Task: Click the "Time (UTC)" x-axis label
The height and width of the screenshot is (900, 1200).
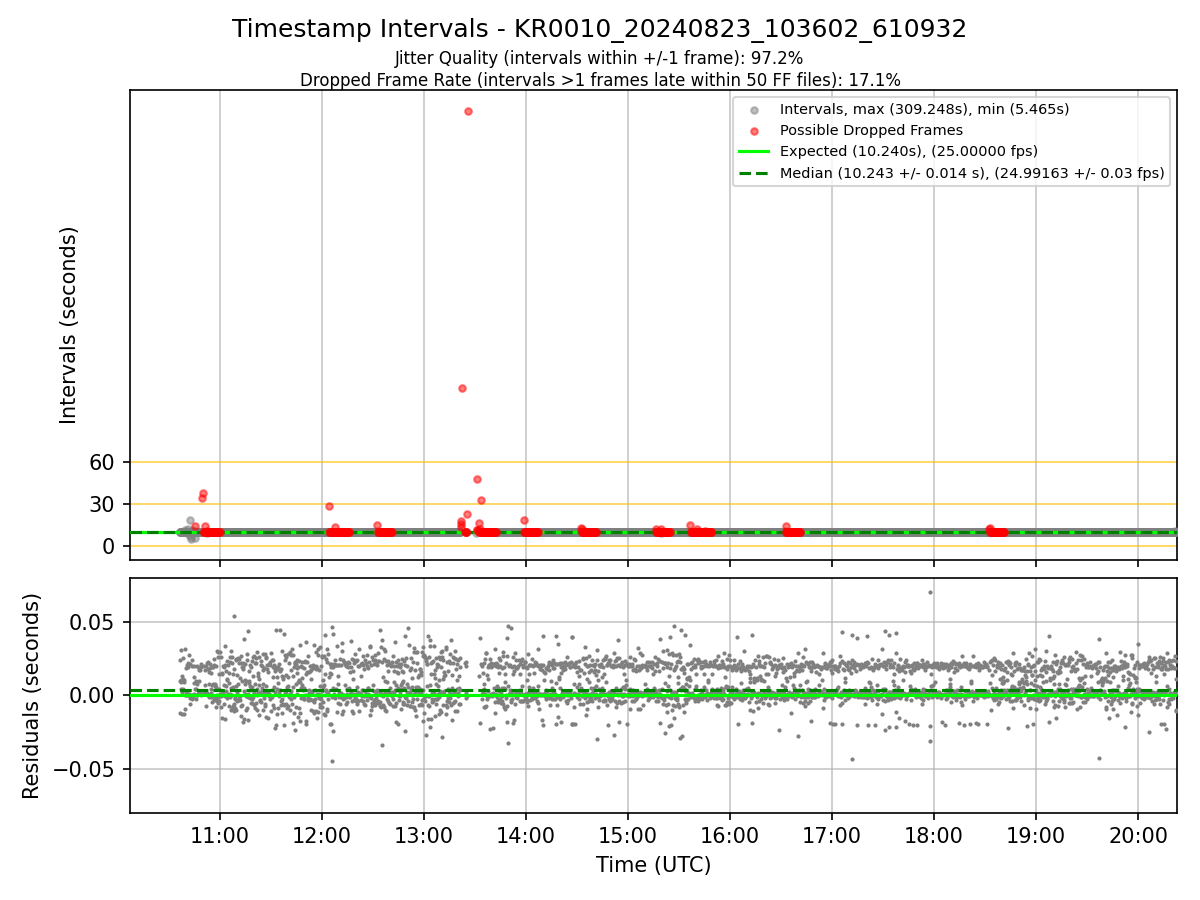Action: click(653, 865)
